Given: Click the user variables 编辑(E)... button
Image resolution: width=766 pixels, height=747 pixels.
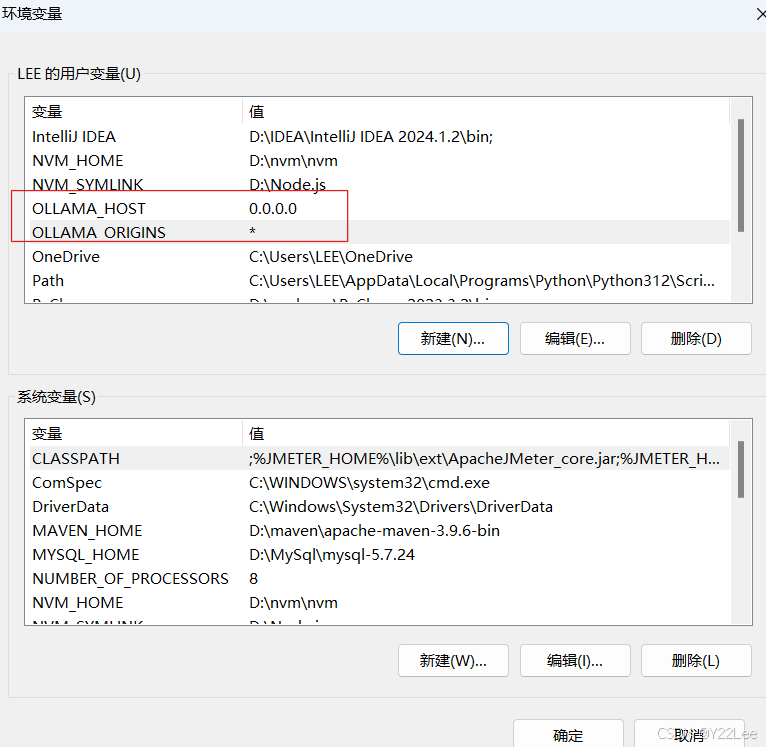Looking at the screenshot, I should tap(575, 338).
